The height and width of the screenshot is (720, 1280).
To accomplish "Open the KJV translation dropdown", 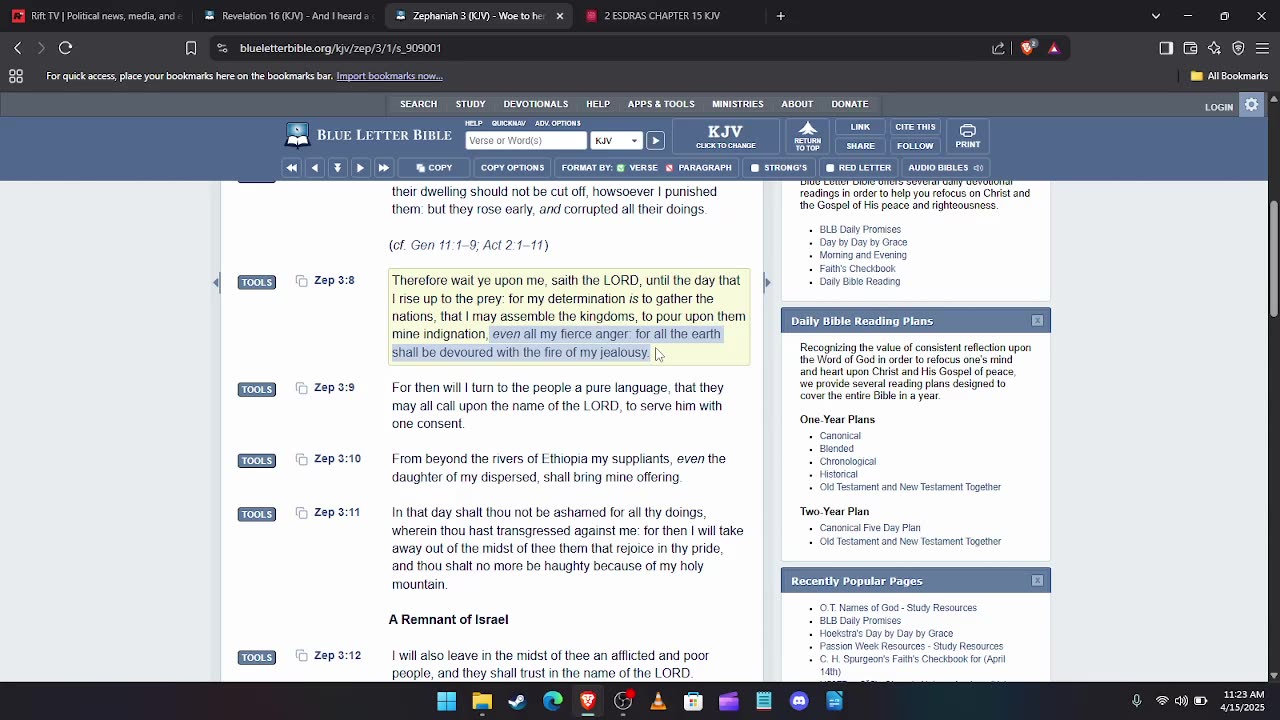I will [x=616, y=141].
